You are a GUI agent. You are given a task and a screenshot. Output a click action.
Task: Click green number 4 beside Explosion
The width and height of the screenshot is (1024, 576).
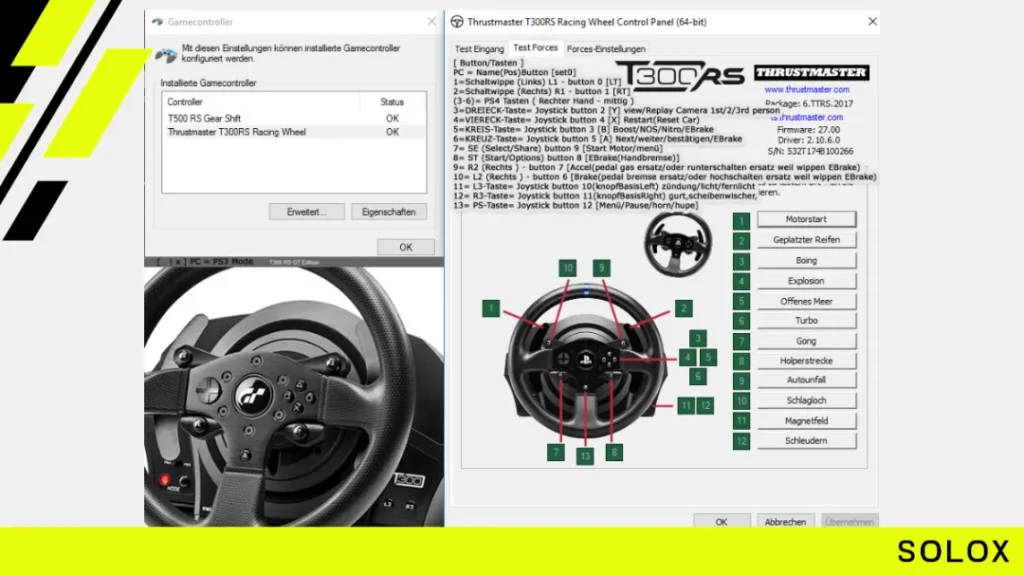click(741, 281)
